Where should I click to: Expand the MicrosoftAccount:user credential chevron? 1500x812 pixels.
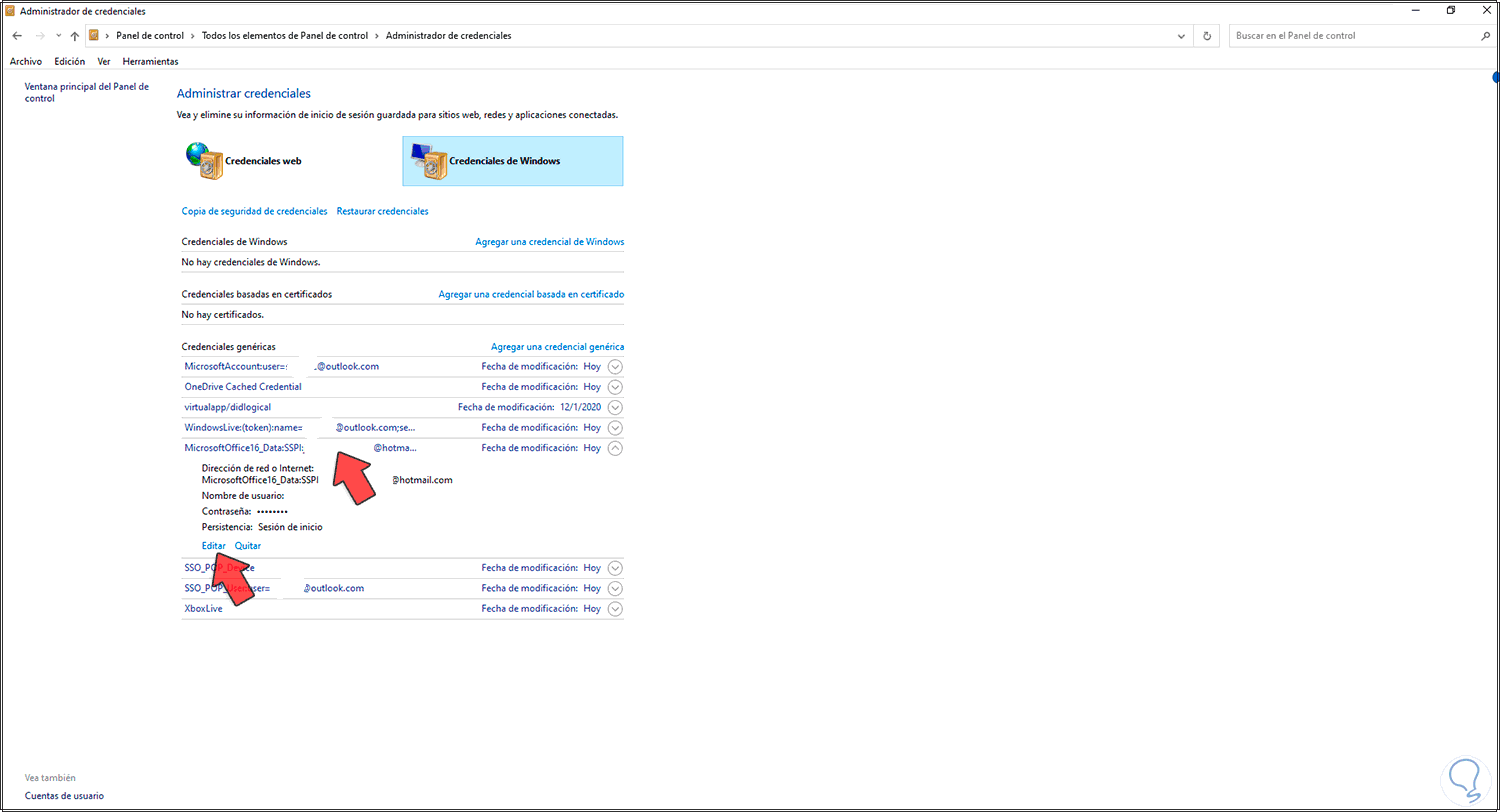(x=615, y=366)
